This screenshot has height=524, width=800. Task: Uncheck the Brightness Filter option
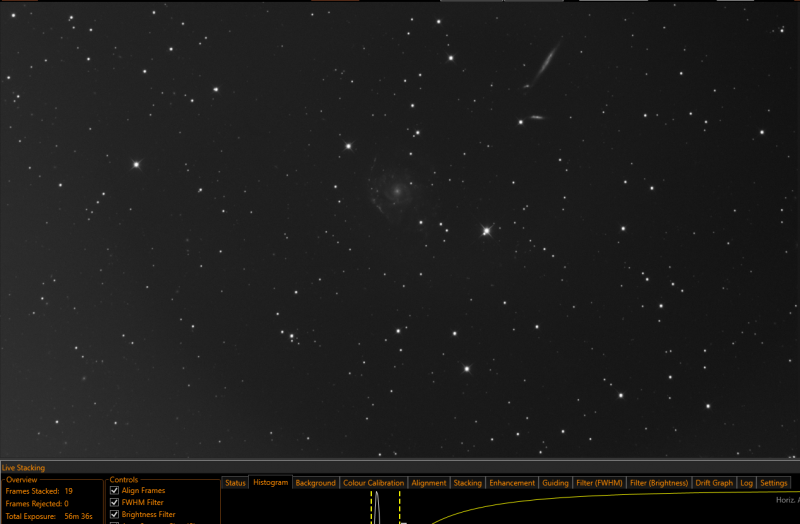pyautogui.click(x=114, y=514)
